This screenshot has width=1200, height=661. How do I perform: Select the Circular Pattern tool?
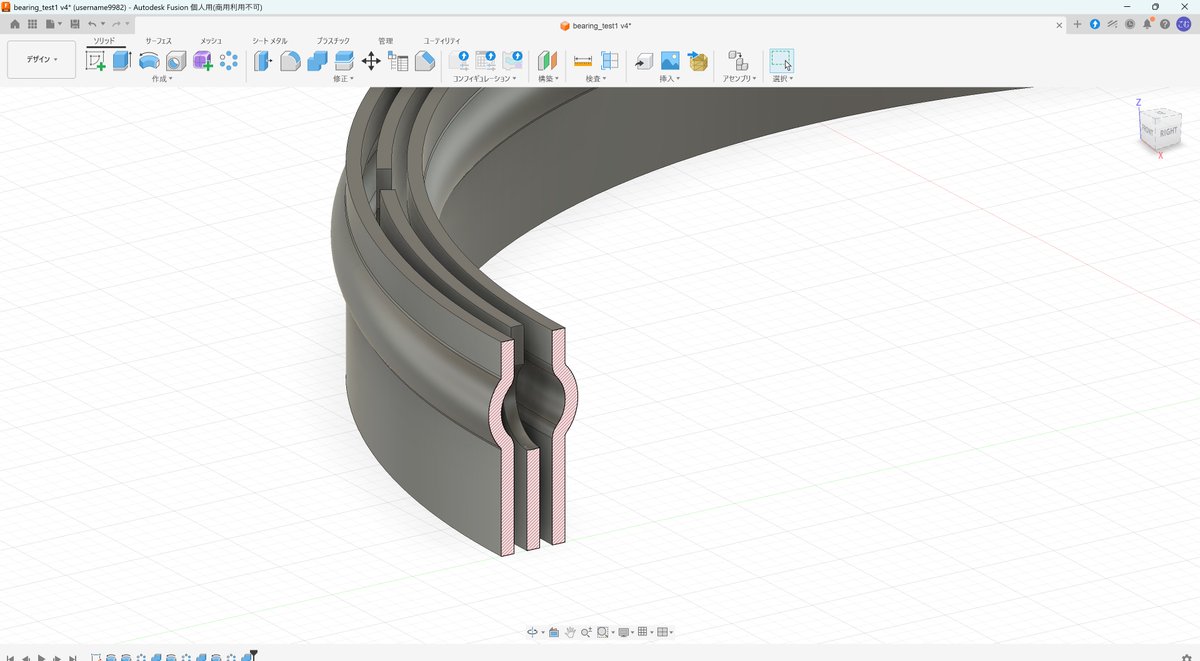(229, 61)
